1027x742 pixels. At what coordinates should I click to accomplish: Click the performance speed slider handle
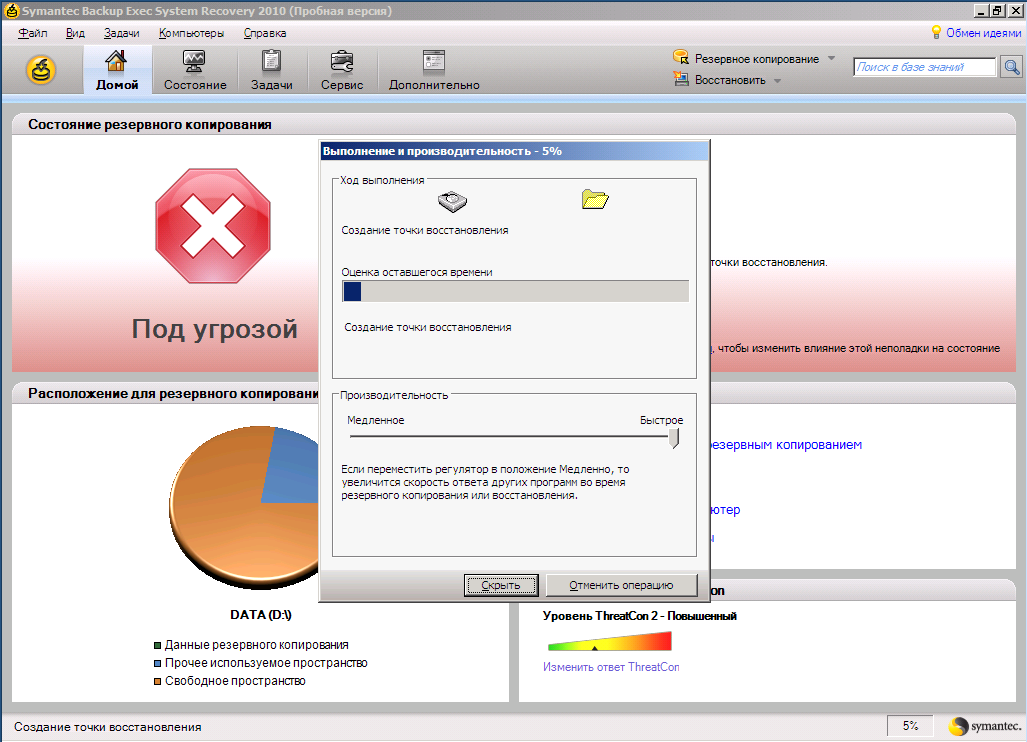(673, 438)
